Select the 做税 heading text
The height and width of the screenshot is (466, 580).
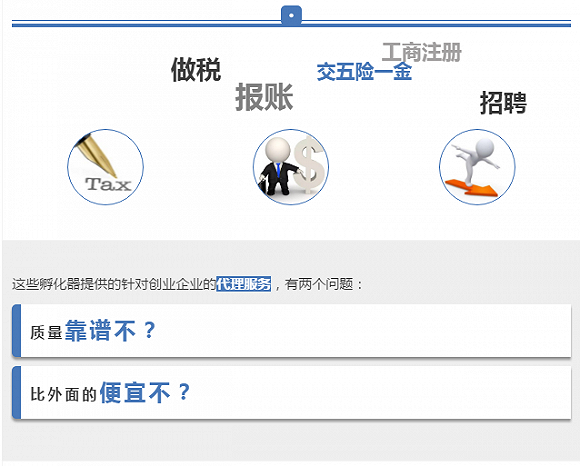pos(196,69)
